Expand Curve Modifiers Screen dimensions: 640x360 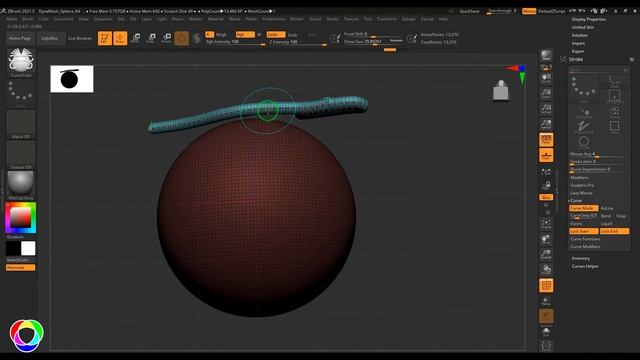tap(585, 247)
